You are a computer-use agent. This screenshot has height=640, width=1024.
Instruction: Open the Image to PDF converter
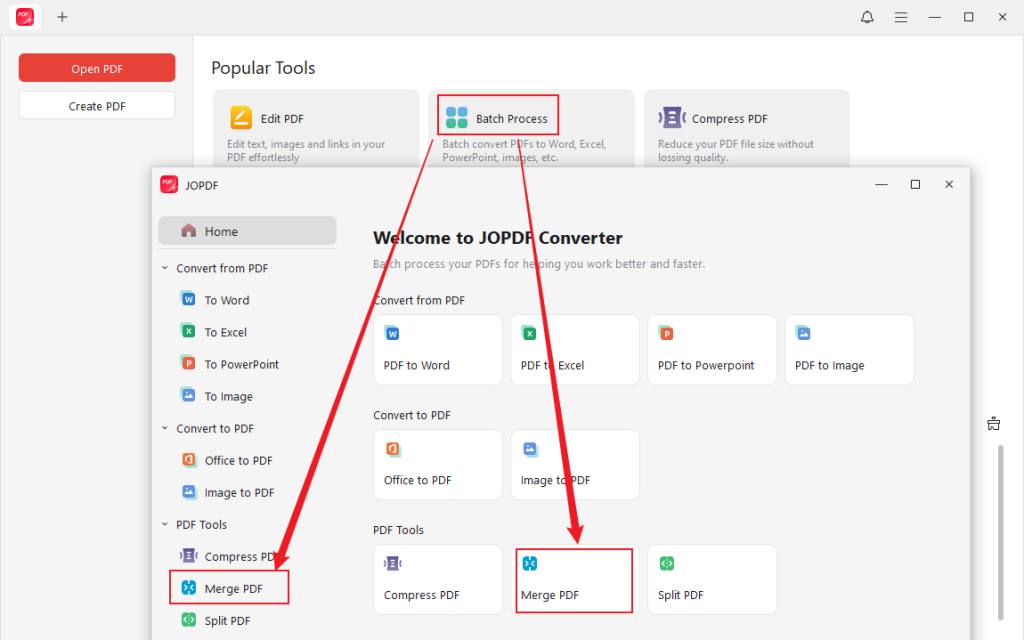574,464
